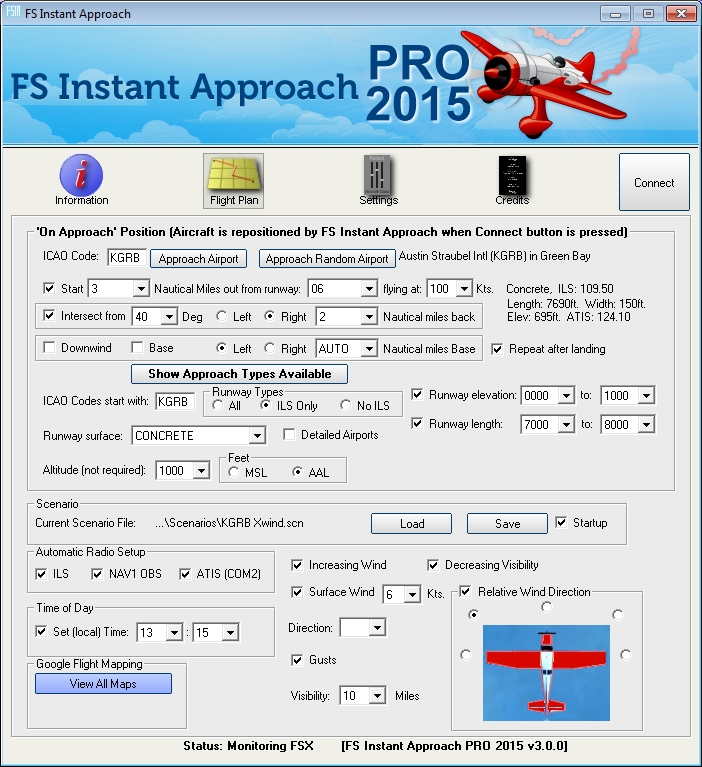Toggle Repeat after landing checkbox

497,349
